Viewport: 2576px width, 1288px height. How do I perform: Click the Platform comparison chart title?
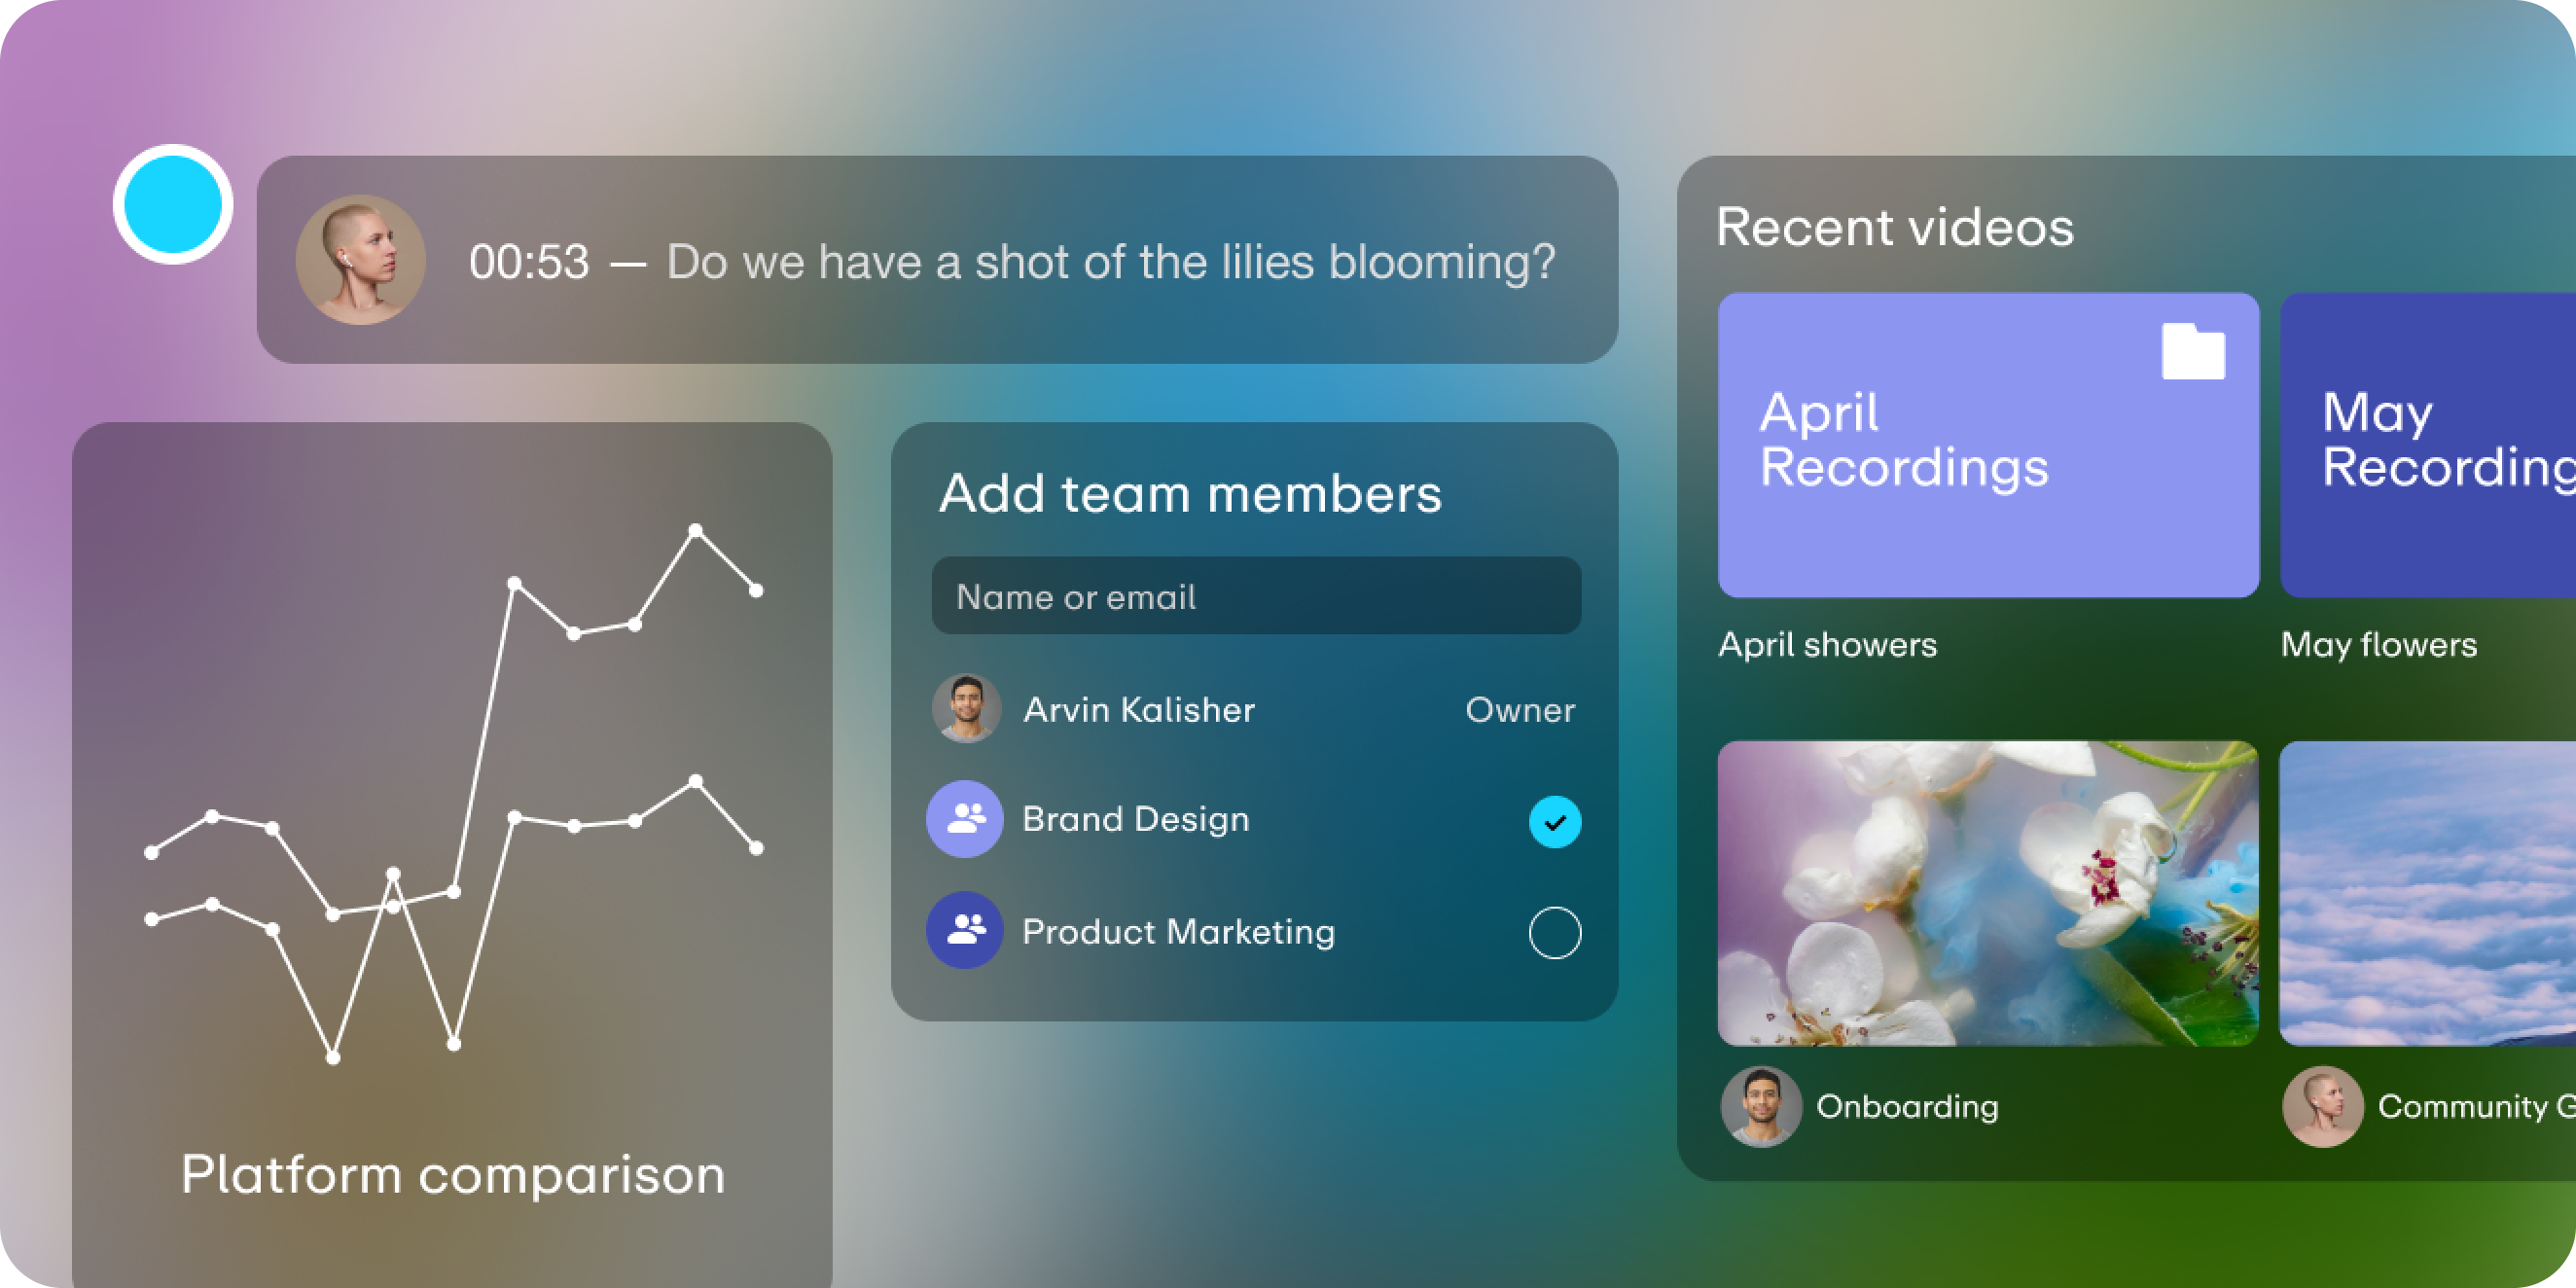pyautogui.click(x=453, y=1174)
